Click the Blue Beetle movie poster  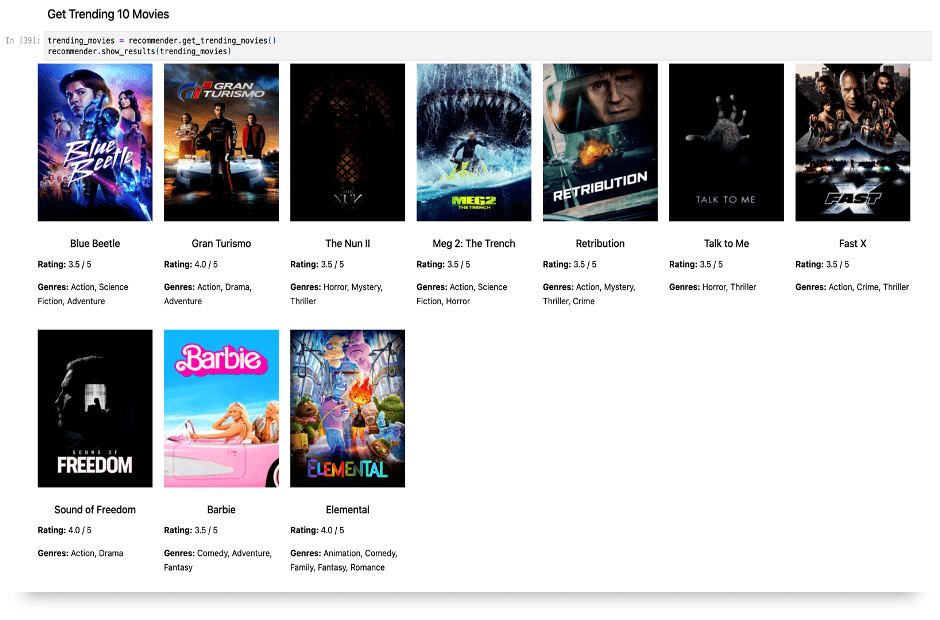[x=95, y=142]
